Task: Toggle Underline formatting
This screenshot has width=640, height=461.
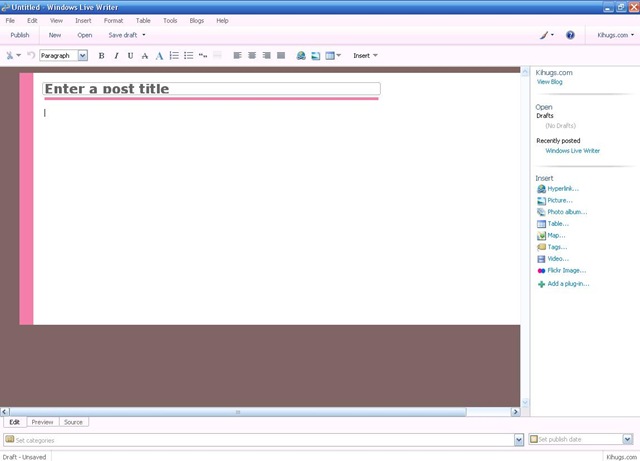Action: [130, 56]
